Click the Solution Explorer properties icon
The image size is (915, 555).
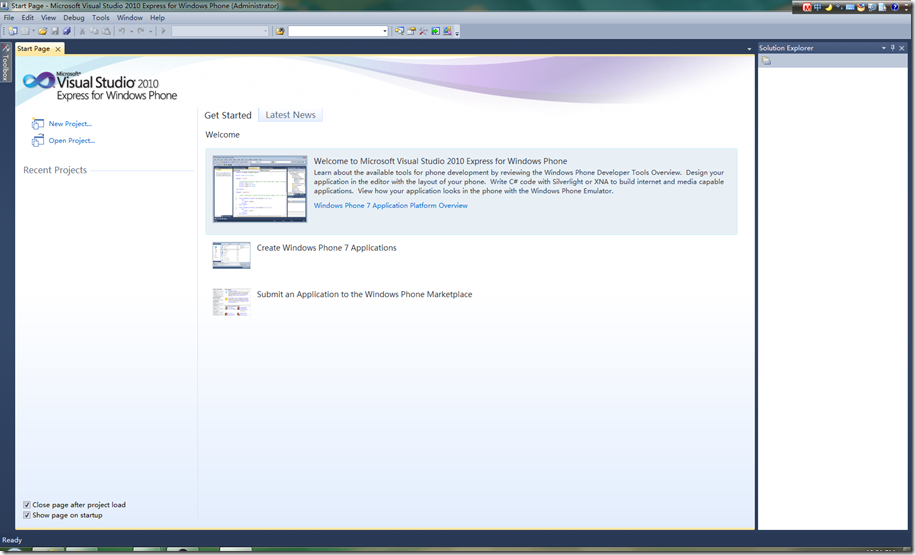767,61
